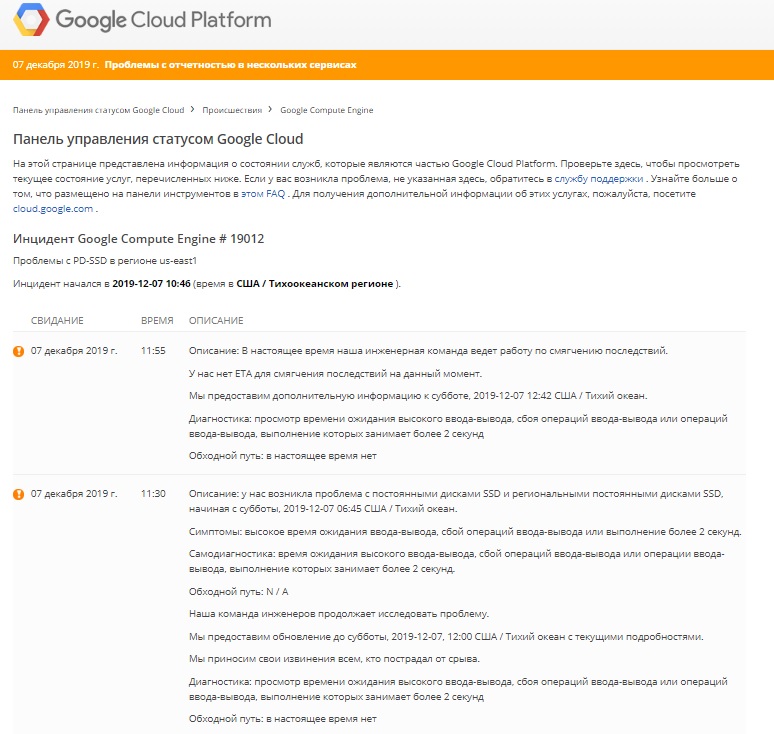Viewport: 774px width, 734px height.
Task: Click the warning icon beside the 11:30 update
Action: pyautogui.click(x=18, y=494)
